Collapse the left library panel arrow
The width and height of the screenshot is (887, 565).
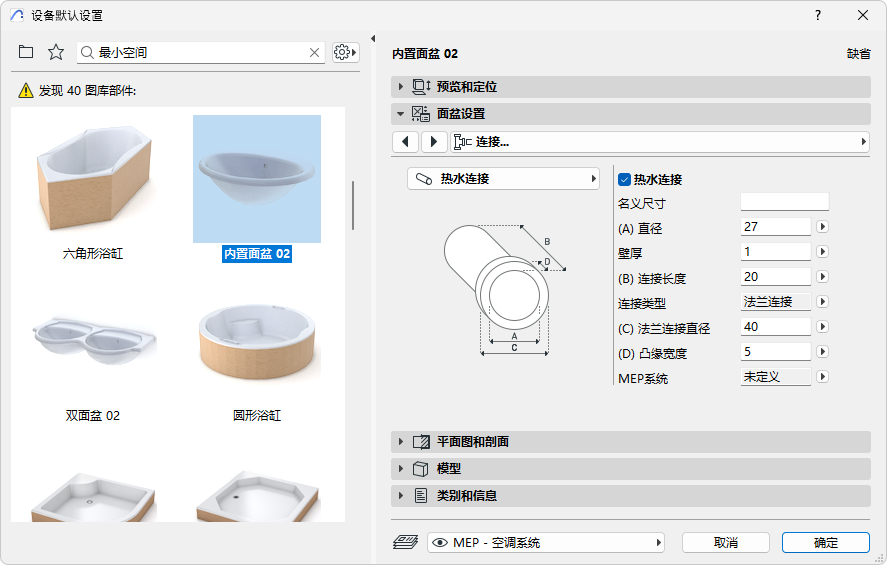point(373,38)
